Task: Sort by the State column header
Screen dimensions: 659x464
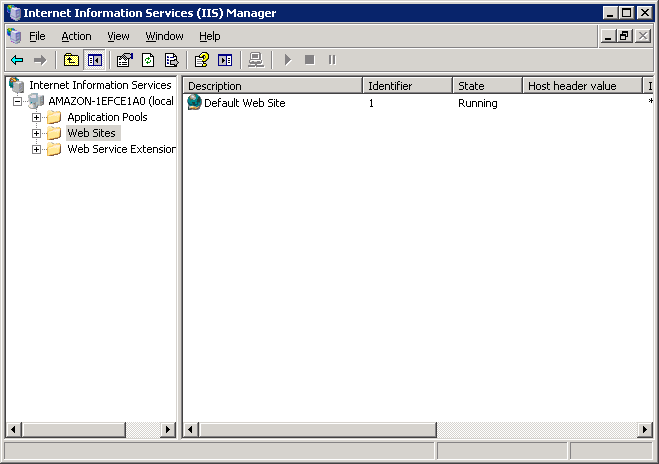Action: (x=488, y=86)
